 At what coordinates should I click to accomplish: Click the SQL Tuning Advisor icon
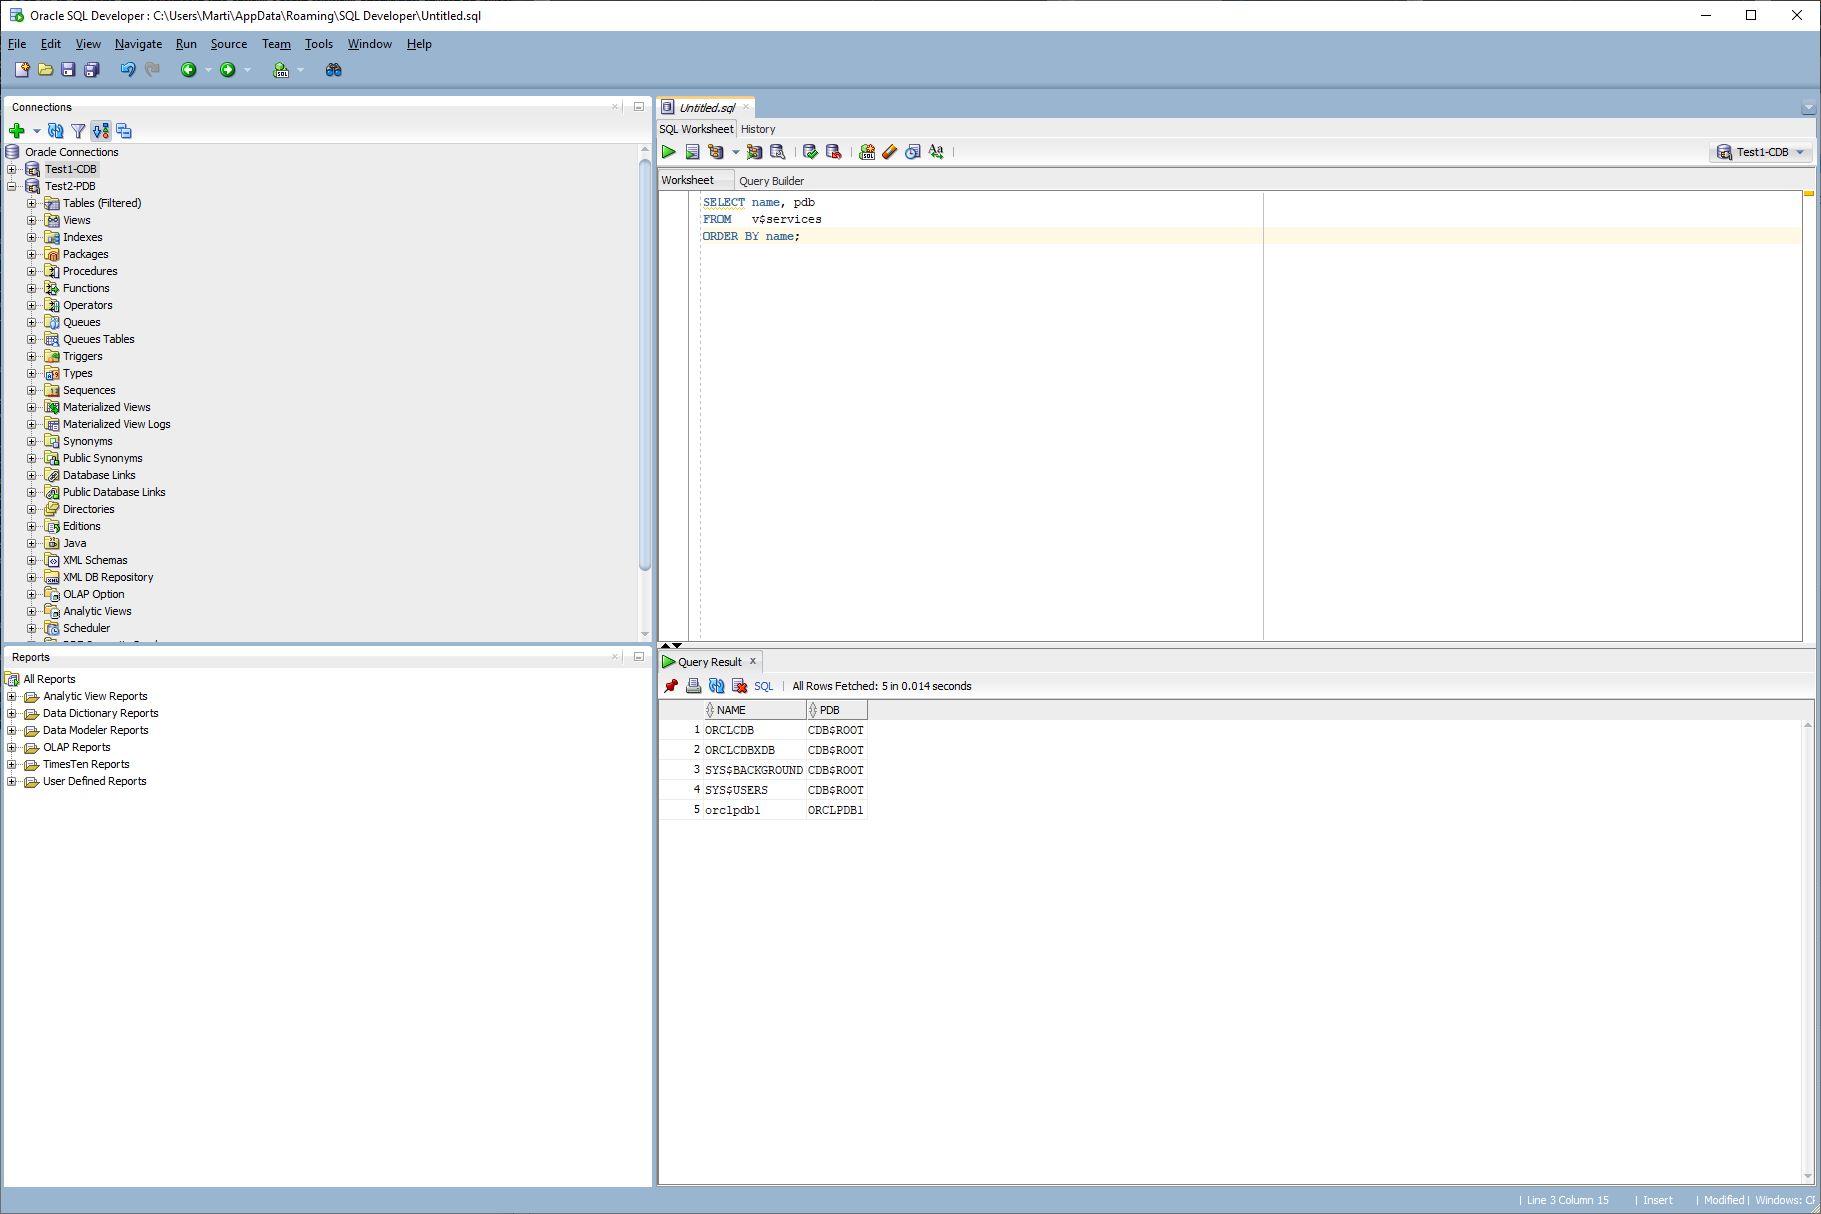tap(777, 152)
